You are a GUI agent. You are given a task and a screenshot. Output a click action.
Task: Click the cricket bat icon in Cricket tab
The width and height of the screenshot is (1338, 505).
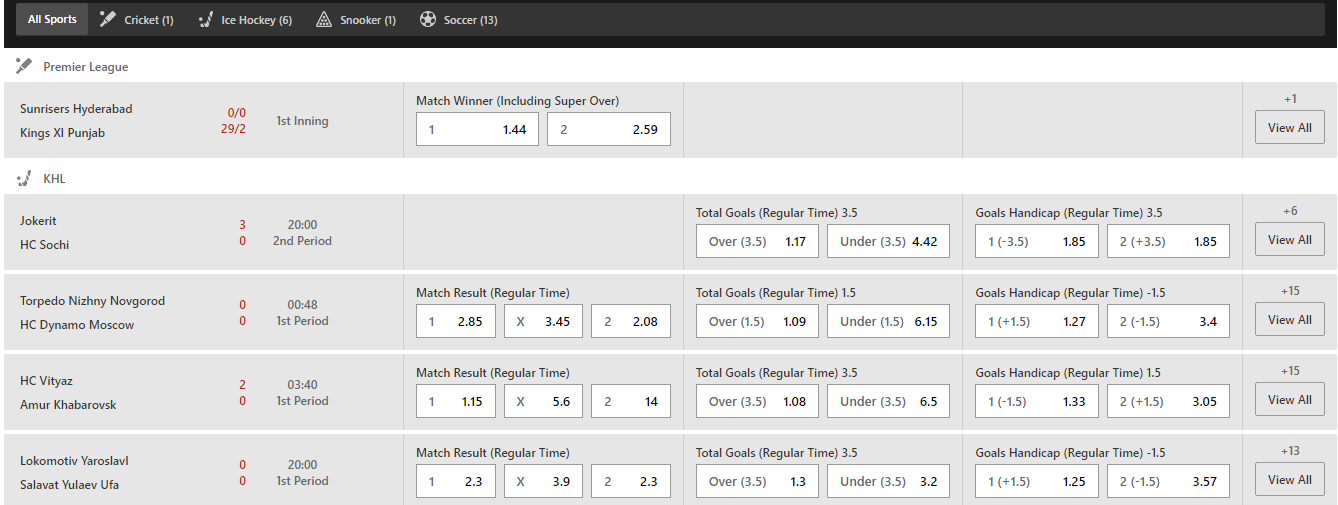pos(108,19)
